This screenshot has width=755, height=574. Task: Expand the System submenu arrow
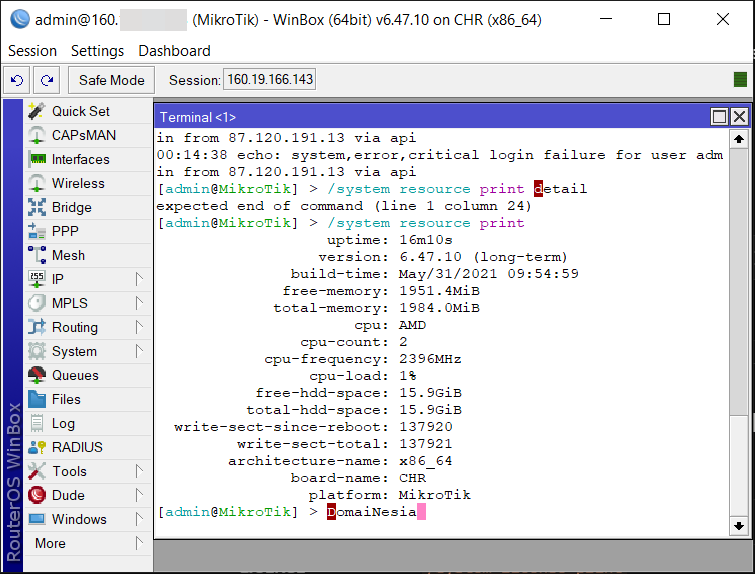tap(139, 352)
